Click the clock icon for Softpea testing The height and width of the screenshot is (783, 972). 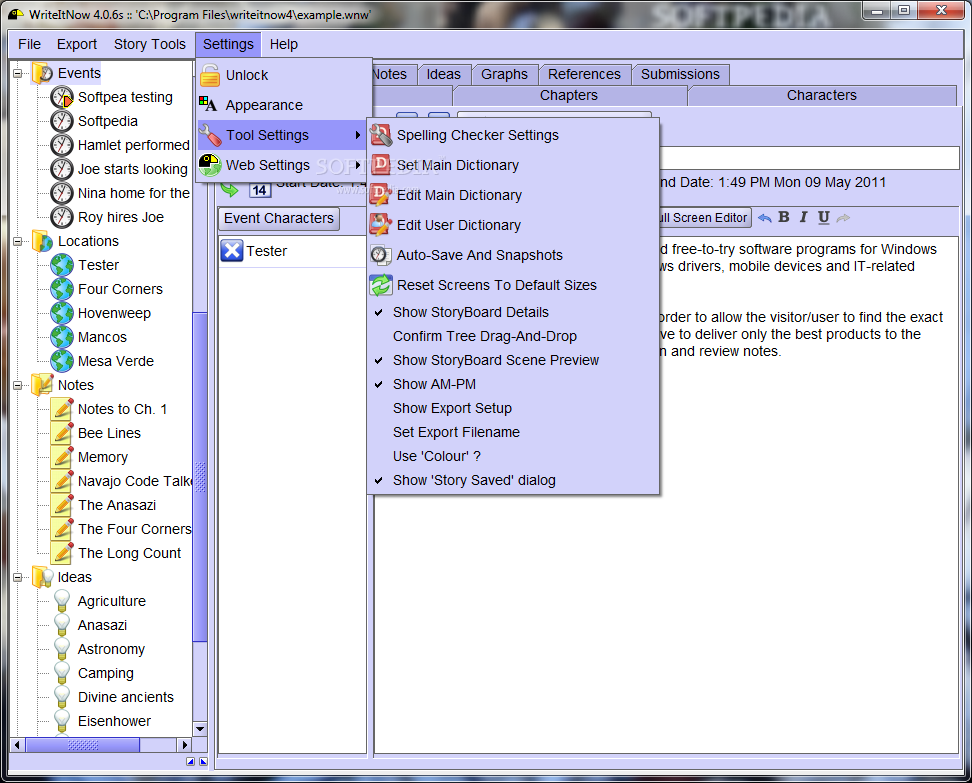pos(62,97)
